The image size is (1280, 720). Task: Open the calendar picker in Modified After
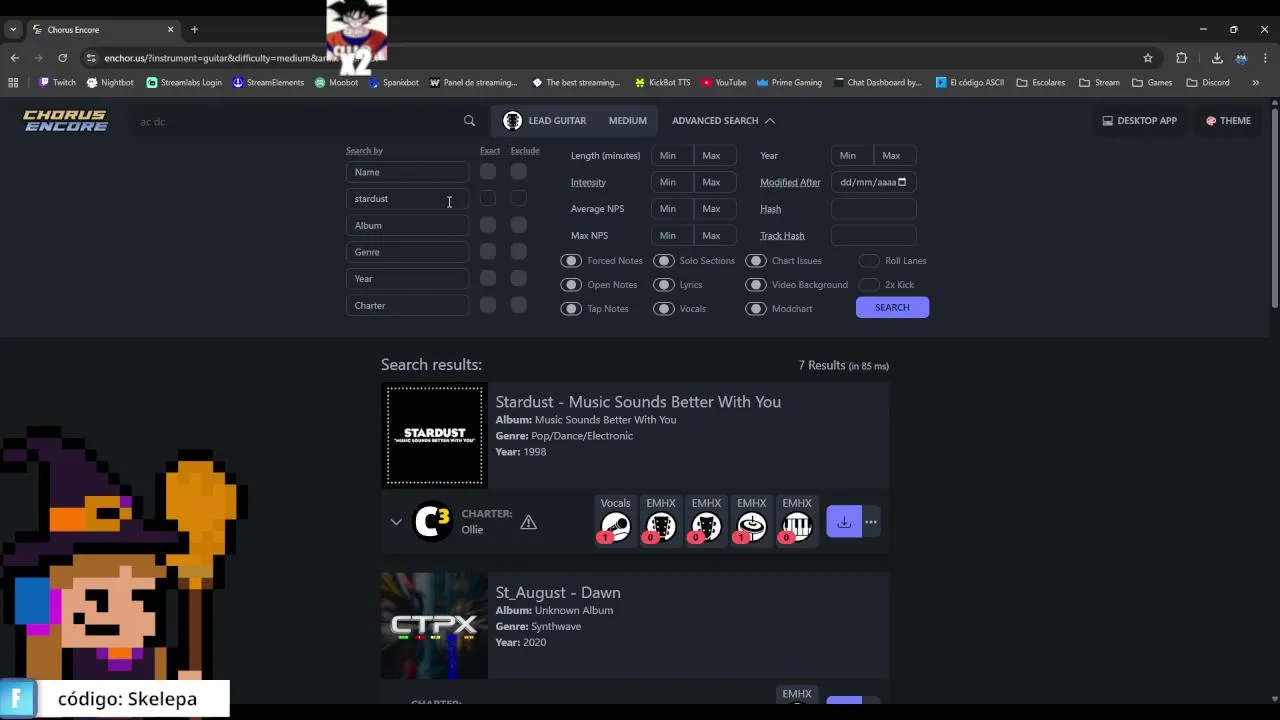(x=902, y=182)
